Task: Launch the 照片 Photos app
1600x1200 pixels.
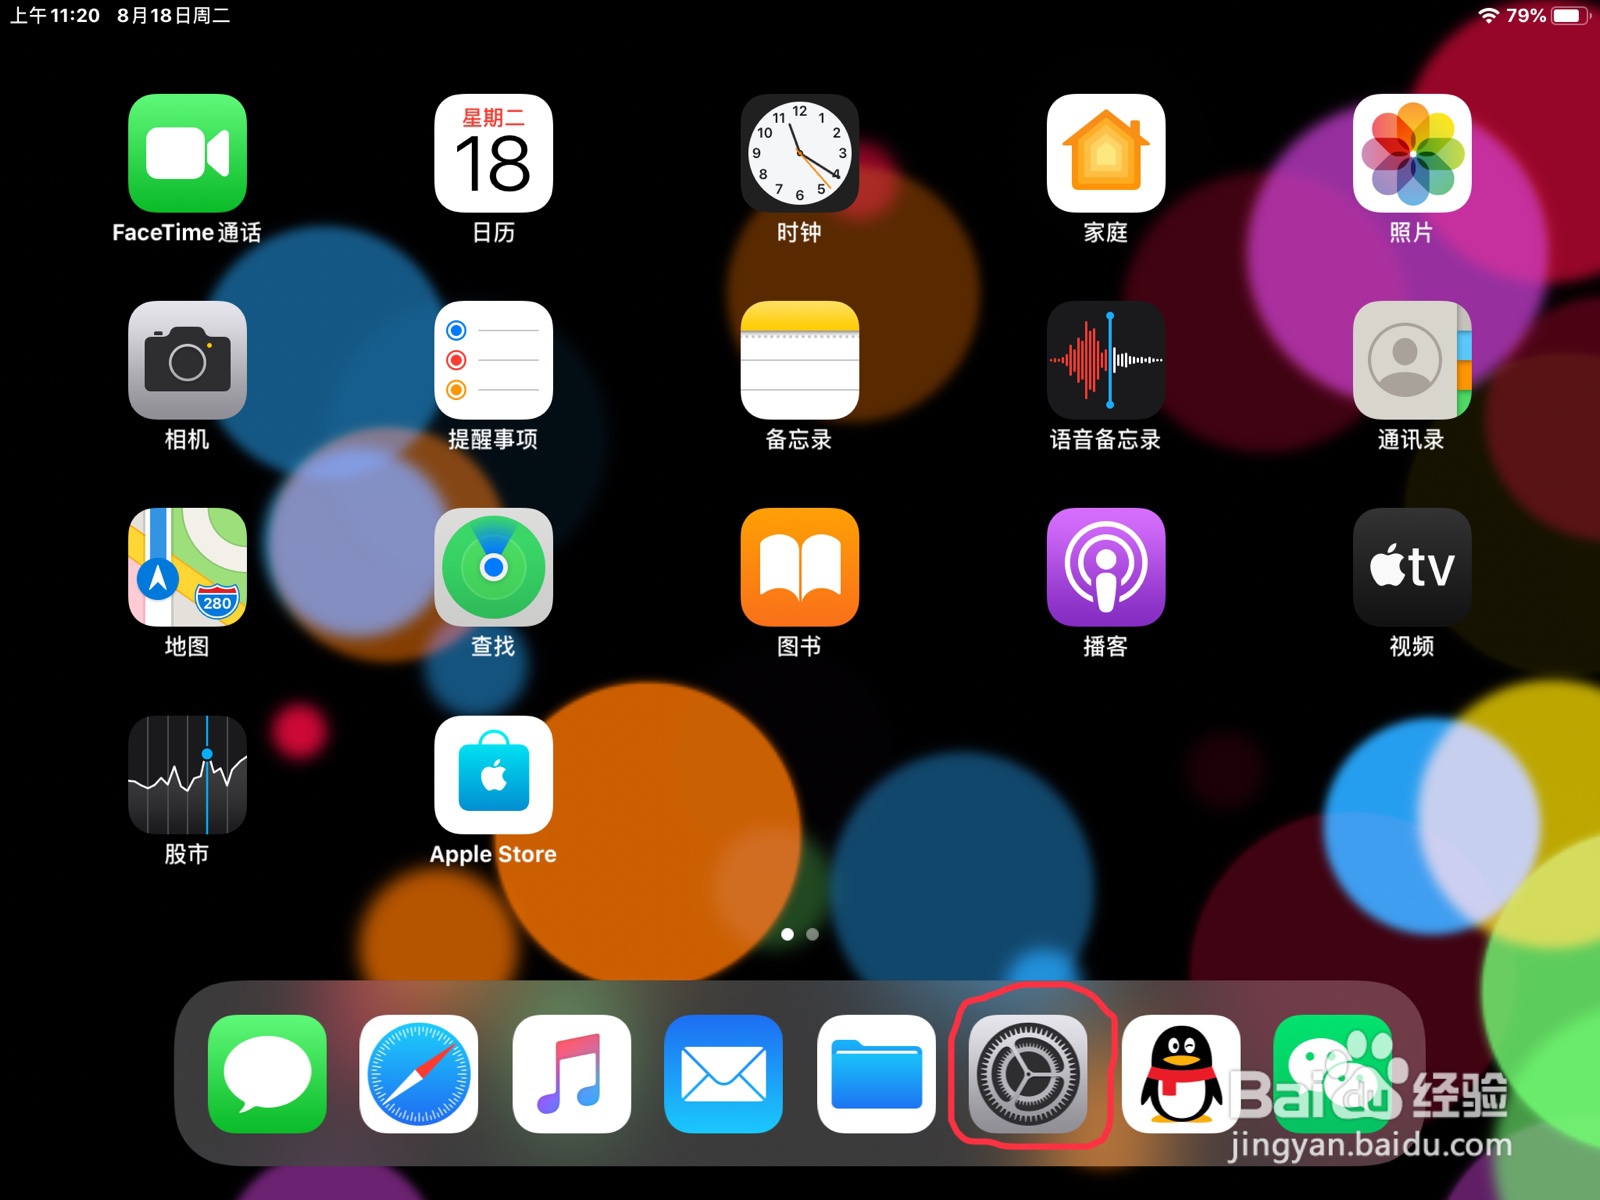Action: coord(1411,155)
